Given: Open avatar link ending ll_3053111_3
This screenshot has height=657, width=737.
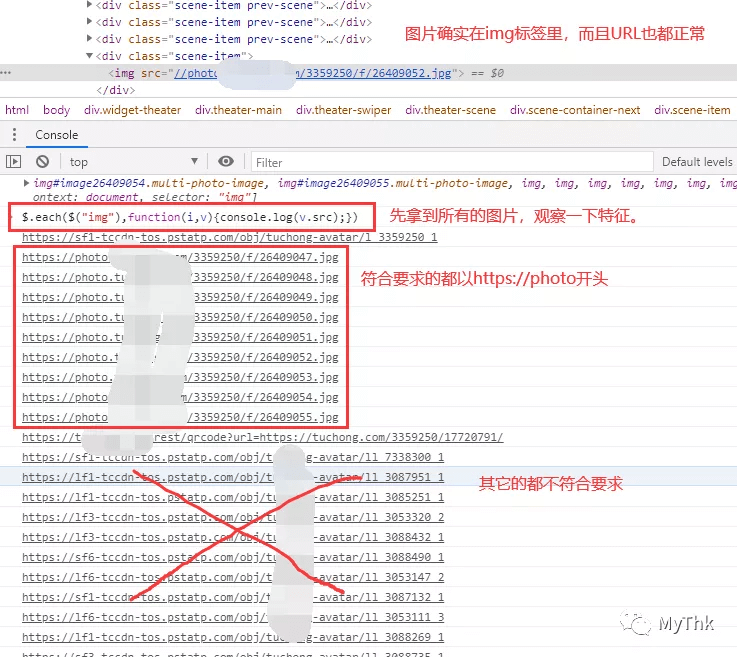Looking at the screenshot, I should 233,617.
